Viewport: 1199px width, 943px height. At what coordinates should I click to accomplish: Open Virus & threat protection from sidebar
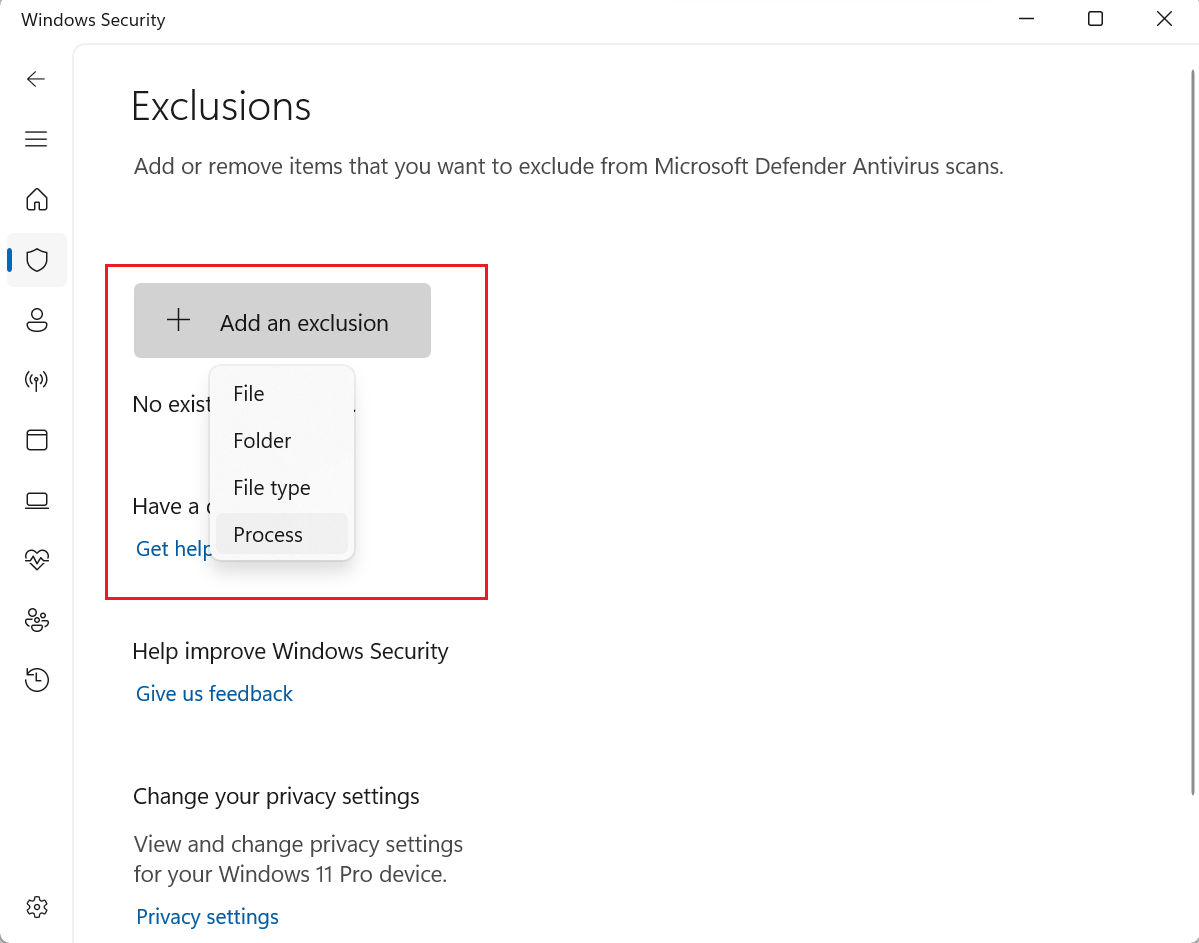click(x=36, y=260)
